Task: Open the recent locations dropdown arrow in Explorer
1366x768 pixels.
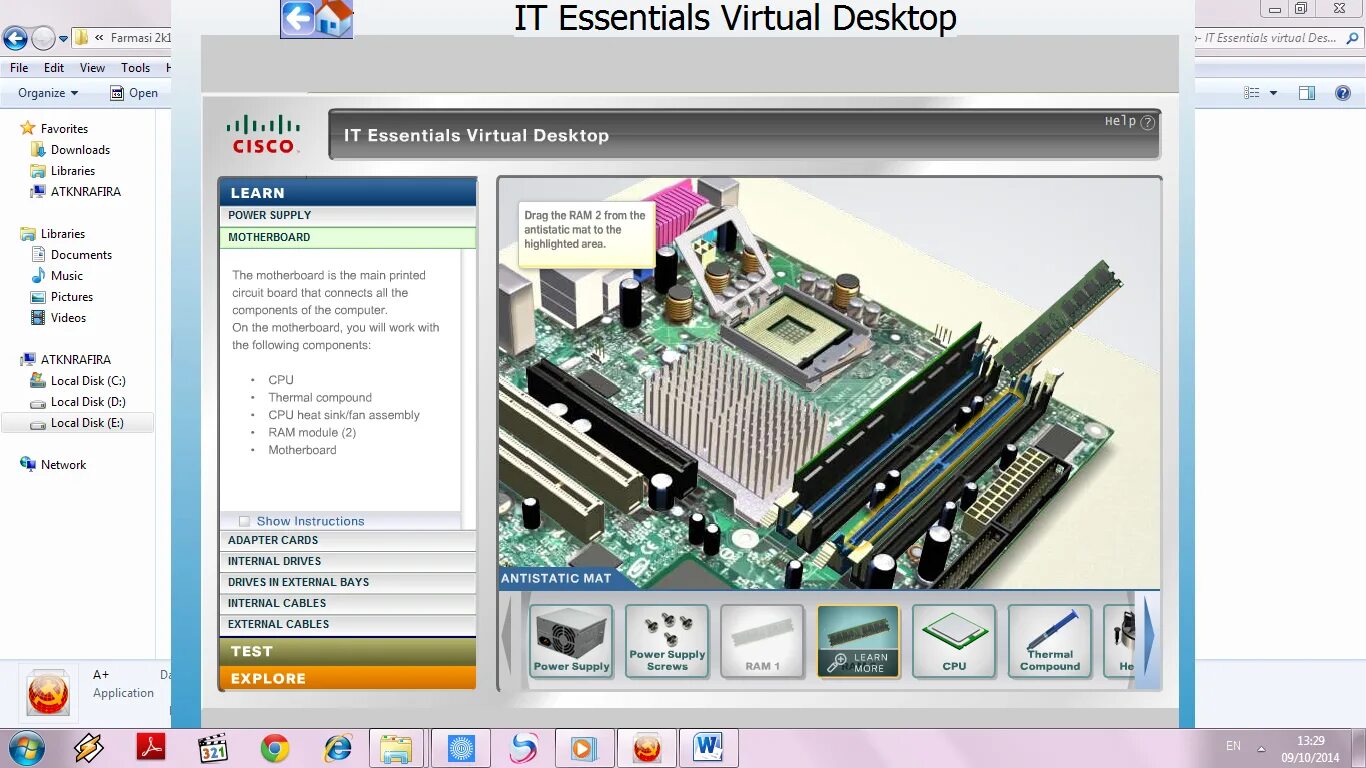Action: (x=64, y=39)
